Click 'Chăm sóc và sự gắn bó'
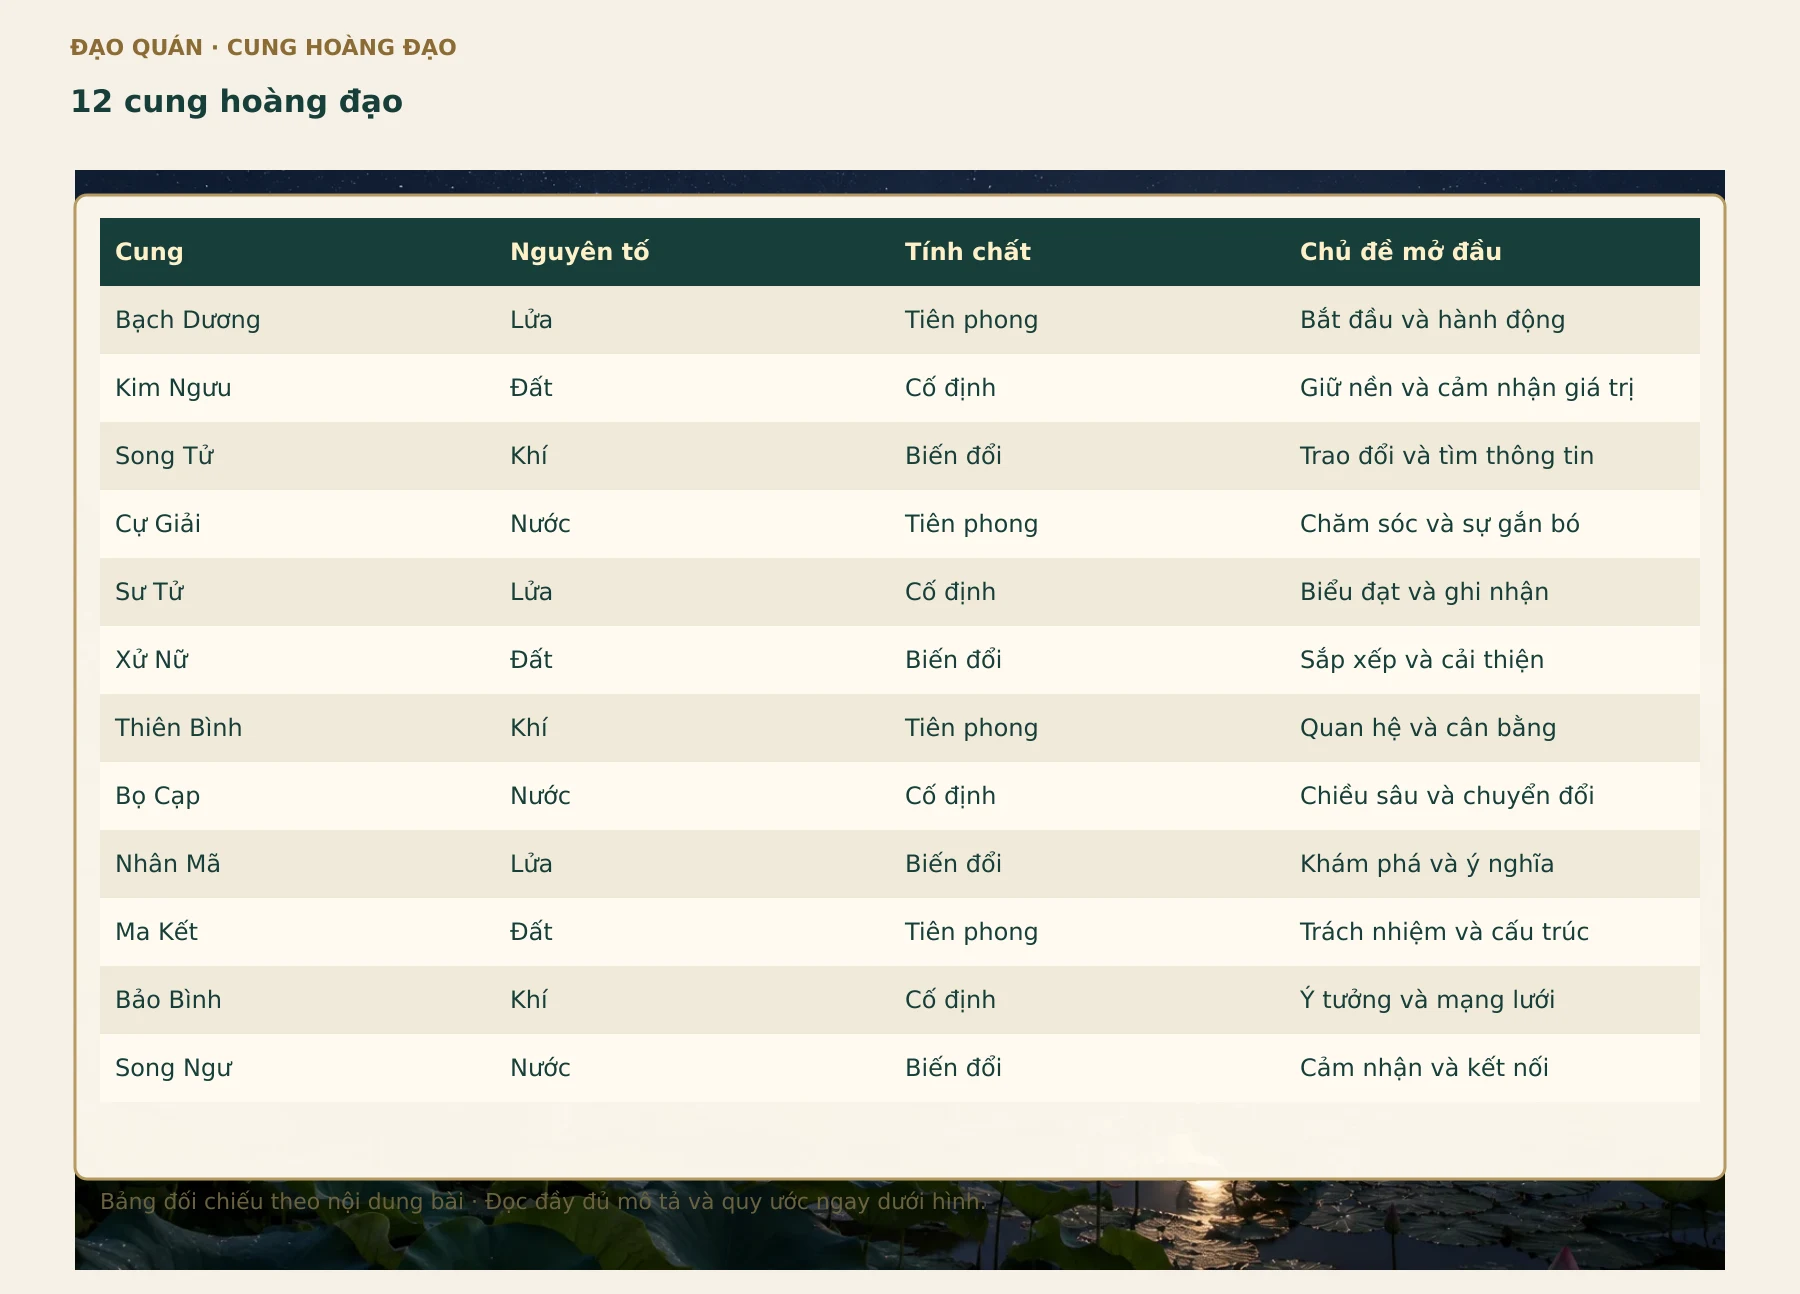This screenshot has width=1800, height=1294. (1439, 524)
